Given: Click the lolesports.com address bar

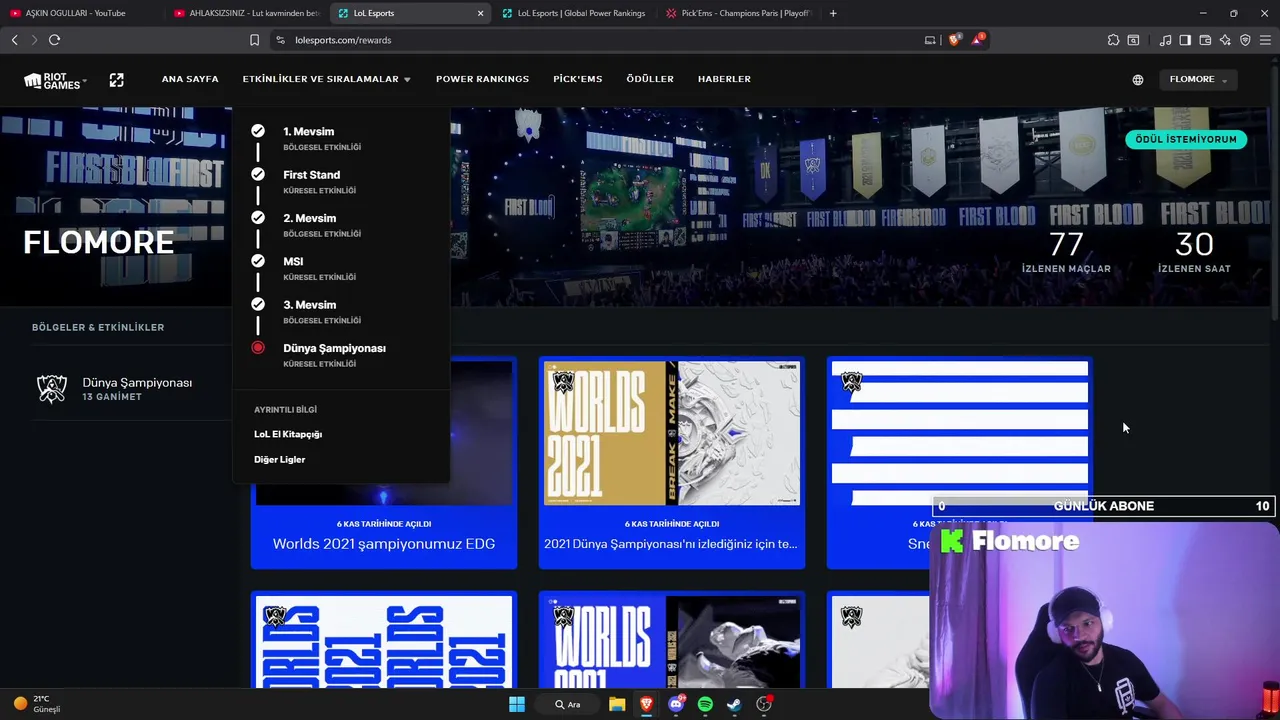Looking at the screenshot, I should pyautogui.click(x=600, y=40).
